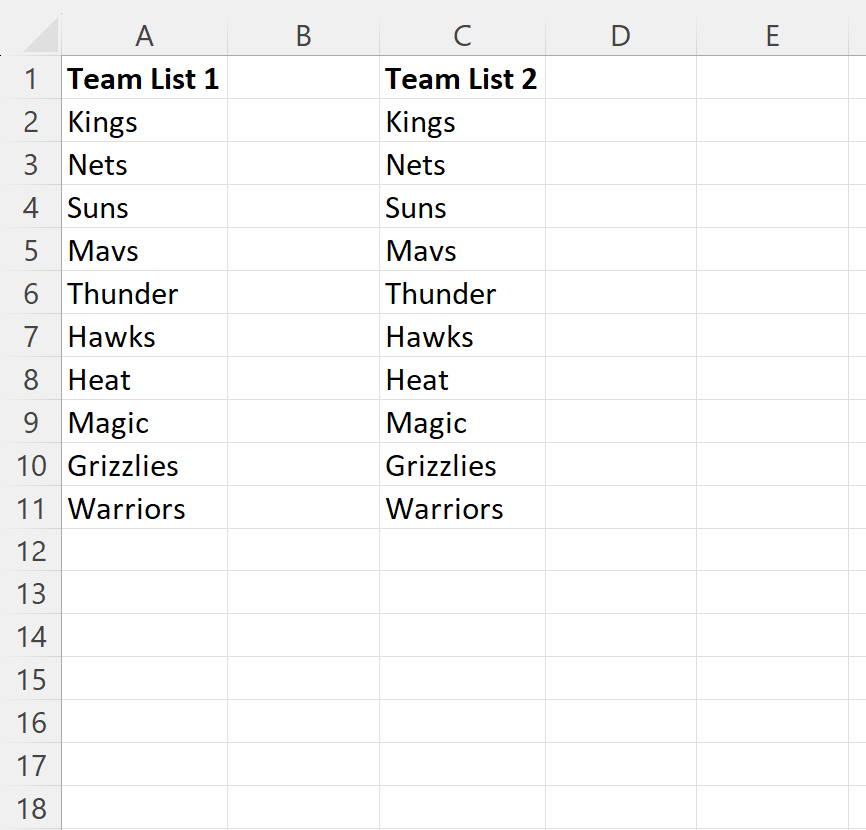866x830 pixels.
Task: Select the Mavs cell in column A
Action: 144,250
